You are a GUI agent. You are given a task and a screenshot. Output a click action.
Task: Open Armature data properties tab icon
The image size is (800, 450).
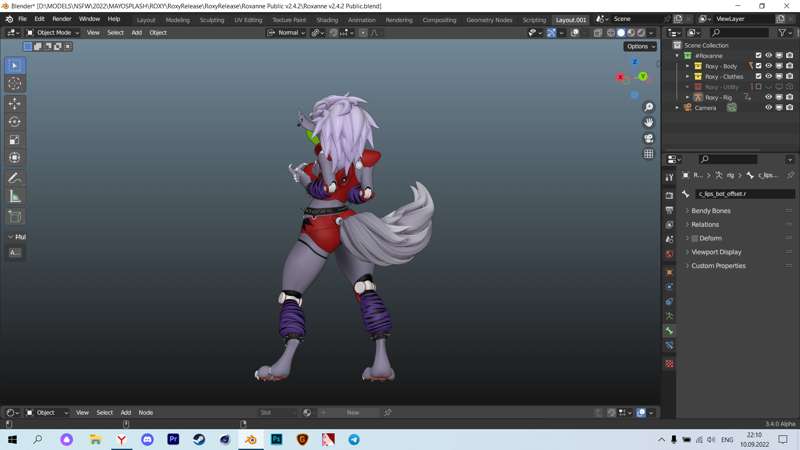pos(669,316)
